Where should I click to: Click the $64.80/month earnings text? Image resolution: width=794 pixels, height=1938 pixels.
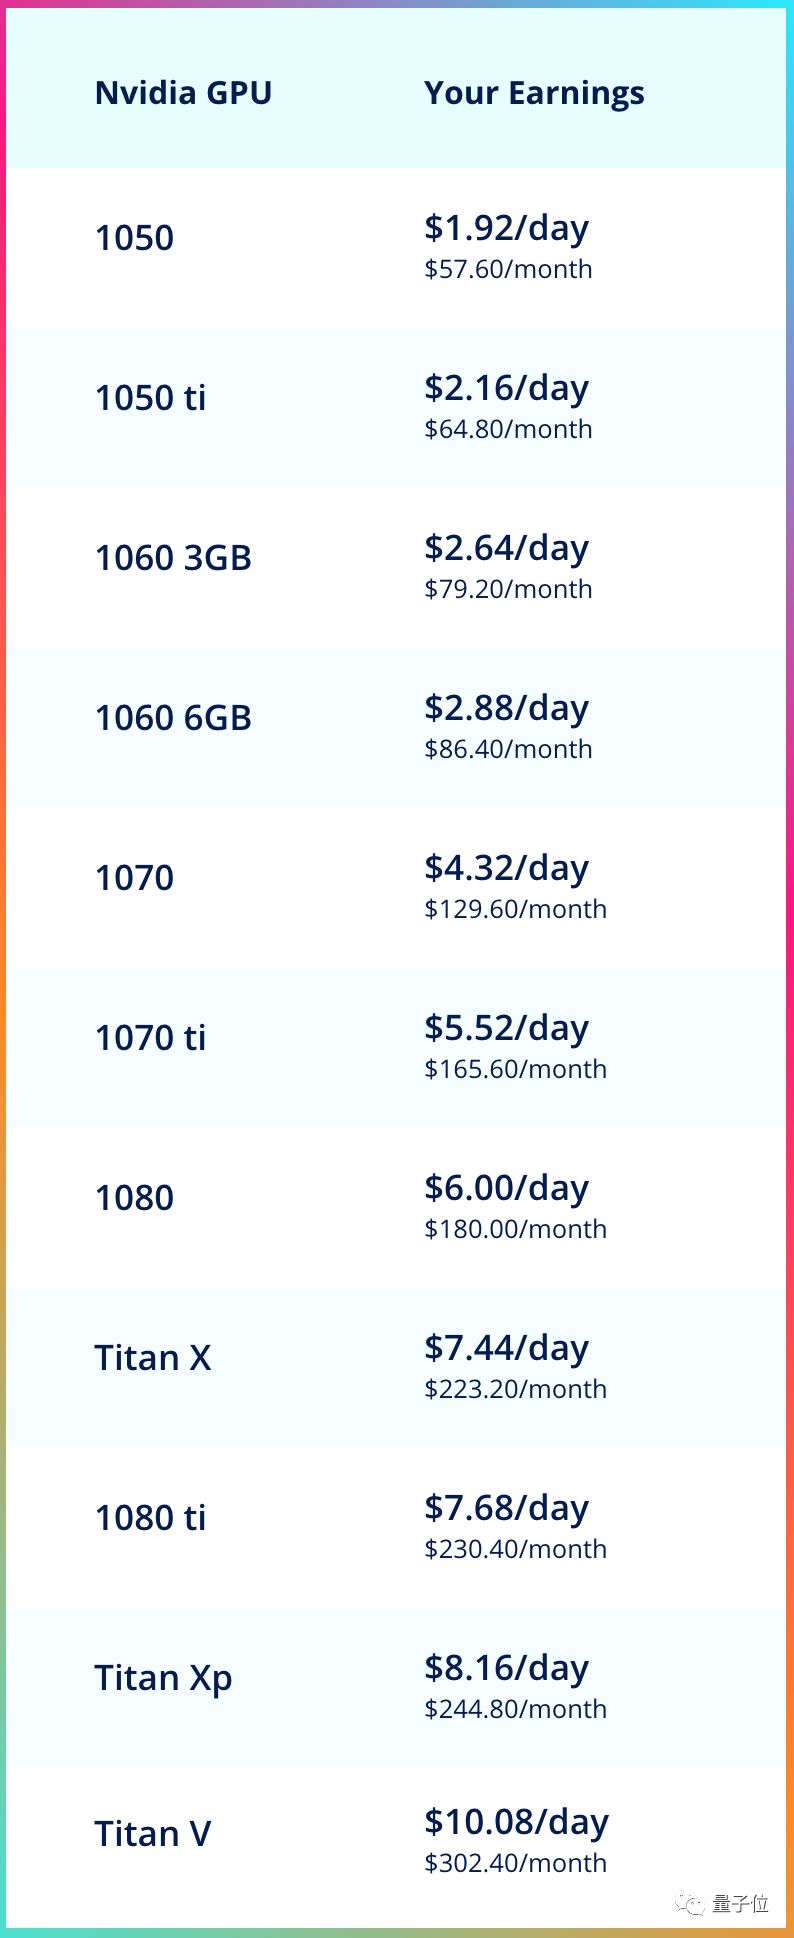tap(508, 429)
